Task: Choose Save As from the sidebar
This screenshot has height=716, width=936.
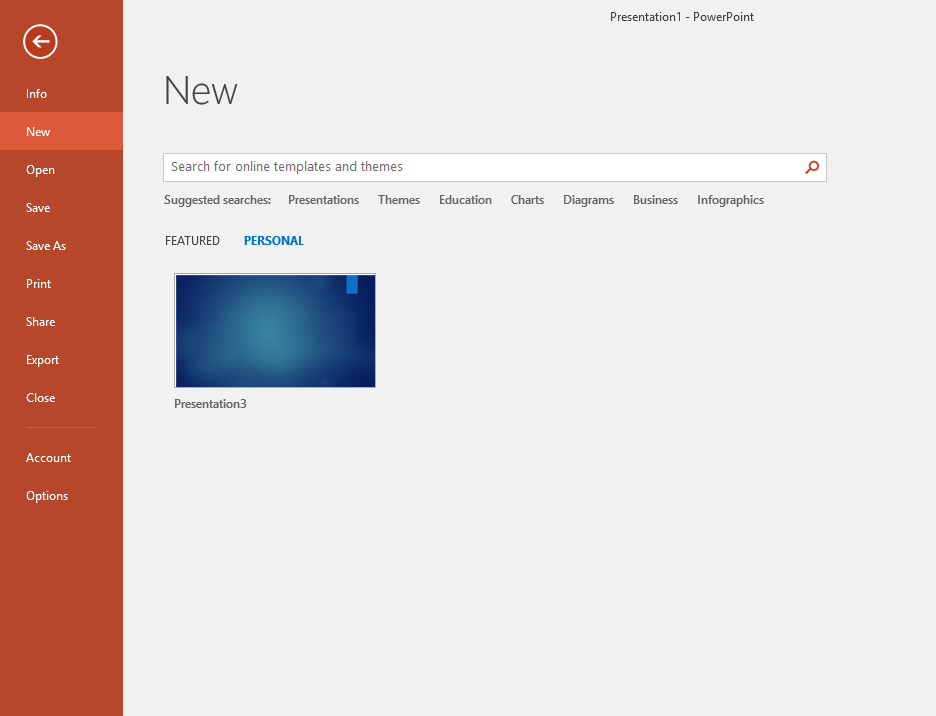Action: [x=46, y=246]
